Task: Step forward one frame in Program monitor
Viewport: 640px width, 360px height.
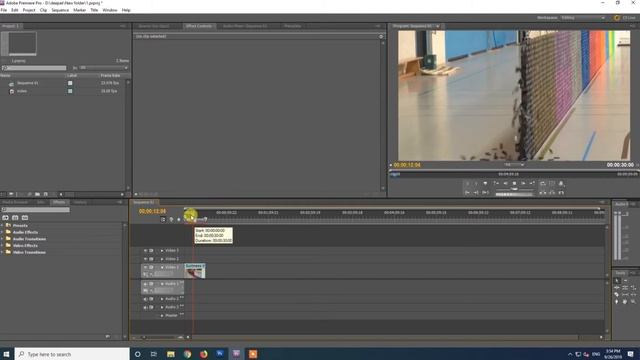Action: (523, 184)
